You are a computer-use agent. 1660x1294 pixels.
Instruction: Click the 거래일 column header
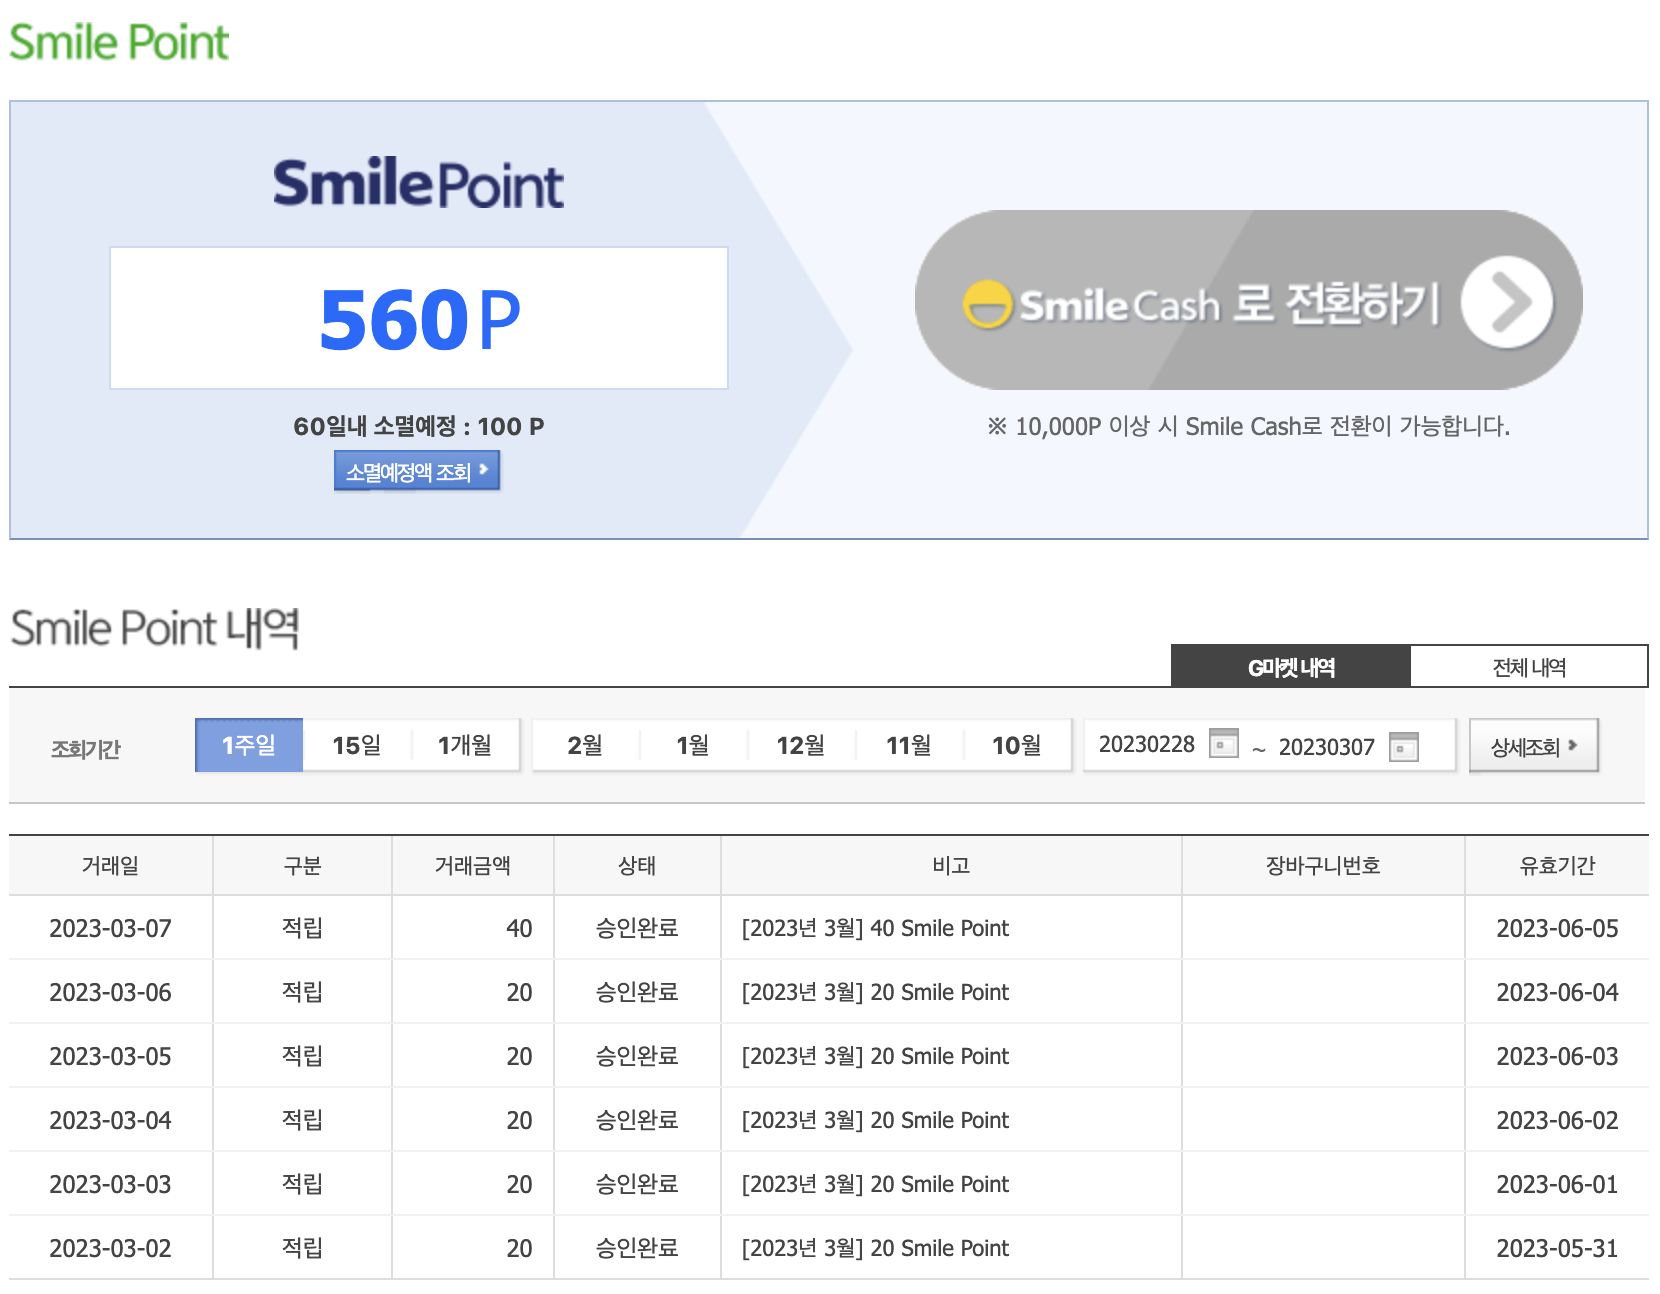pos(110,865)
